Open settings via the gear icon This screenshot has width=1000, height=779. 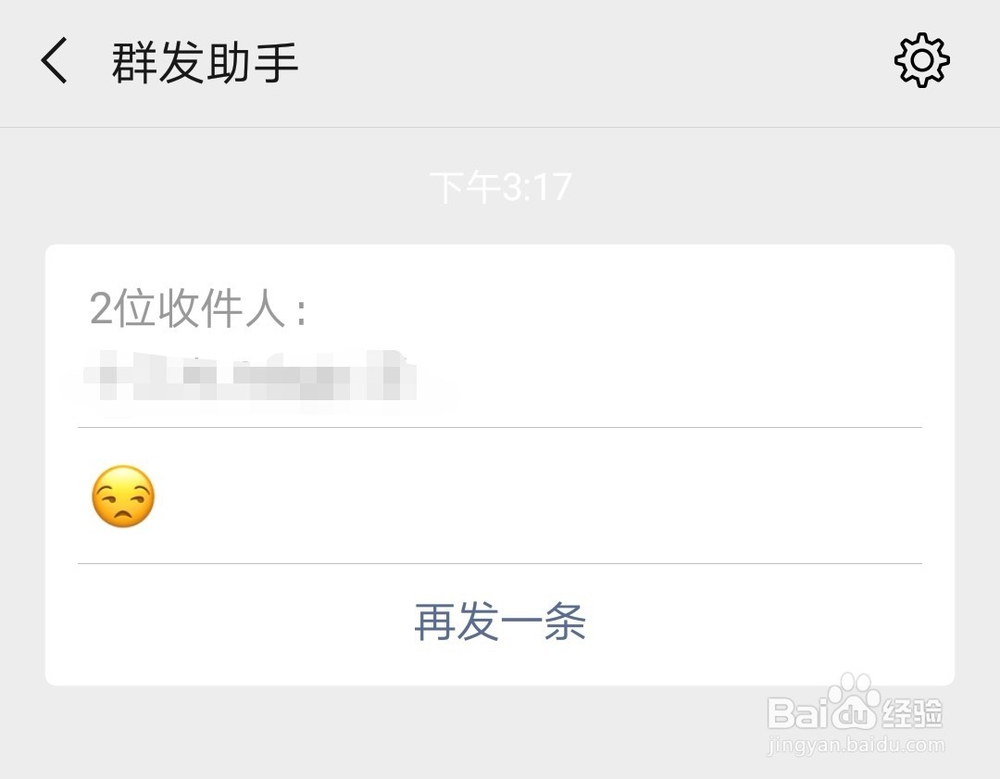point(922,60)
